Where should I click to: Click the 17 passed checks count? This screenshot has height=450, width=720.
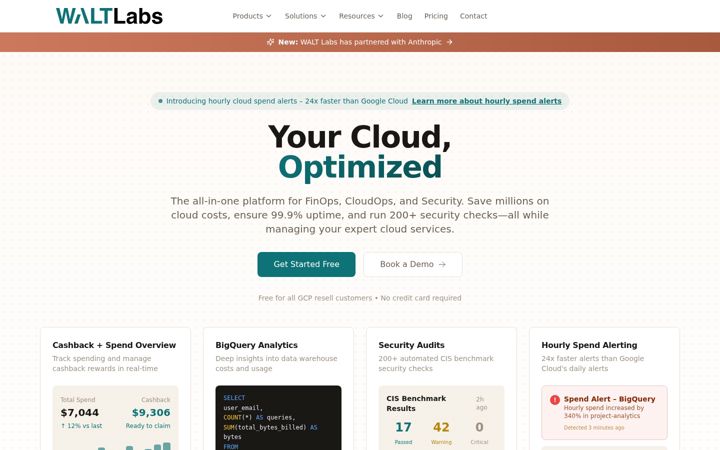click(x=403, y=427)
